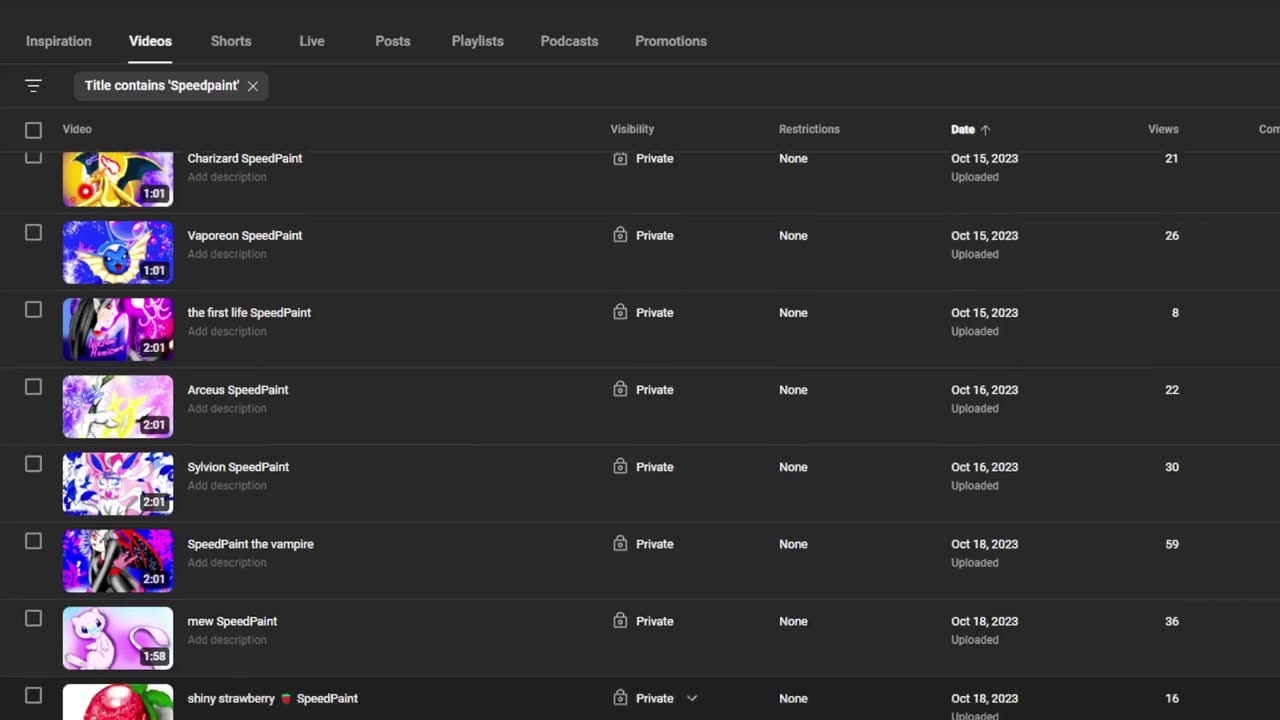Toggle the select-all videos checkbox

pyautogui.click(x=33, y=130)
